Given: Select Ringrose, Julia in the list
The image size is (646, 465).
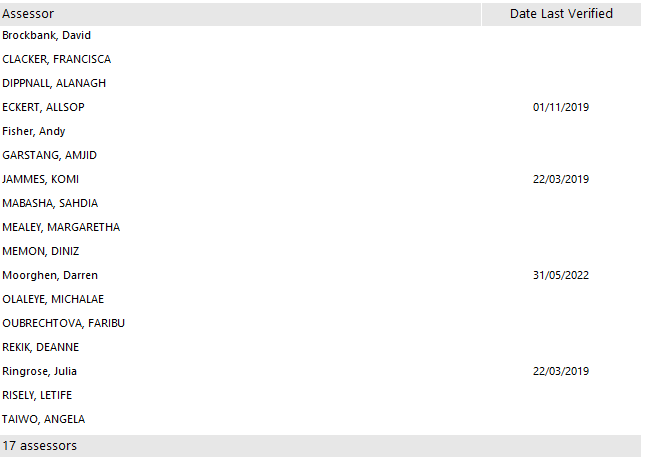Looking at the screenshot, I should pos(40,372).
